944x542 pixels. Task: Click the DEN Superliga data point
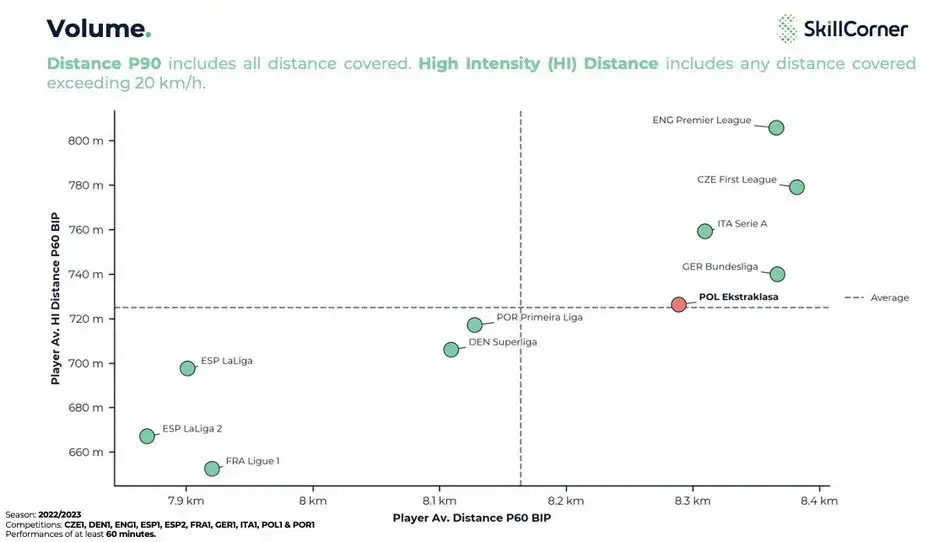[x=451, y=349]
